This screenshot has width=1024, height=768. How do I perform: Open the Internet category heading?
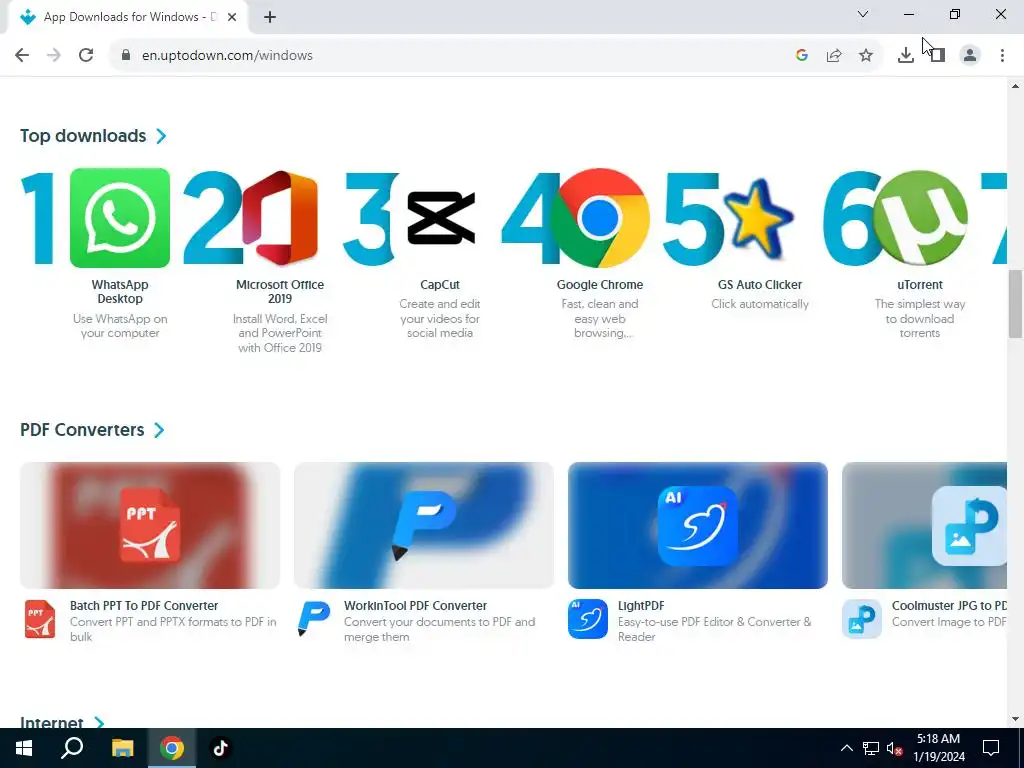click(52, 722)
